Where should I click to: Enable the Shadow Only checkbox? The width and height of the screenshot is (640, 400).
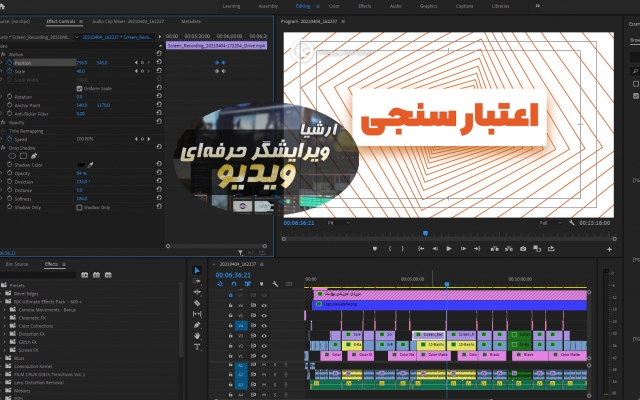click(79, 207)
